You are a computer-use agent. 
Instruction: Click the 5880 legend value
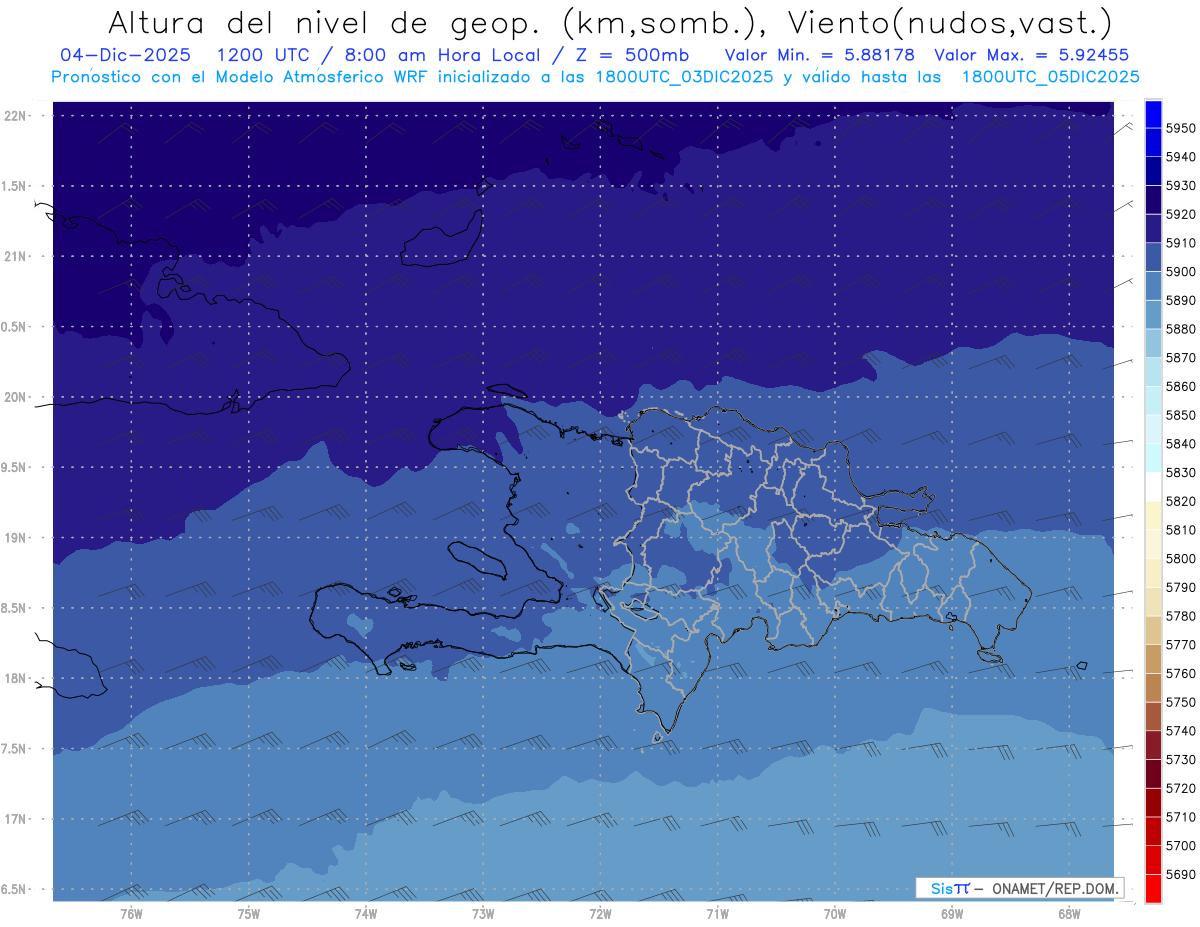(1180, 329)
